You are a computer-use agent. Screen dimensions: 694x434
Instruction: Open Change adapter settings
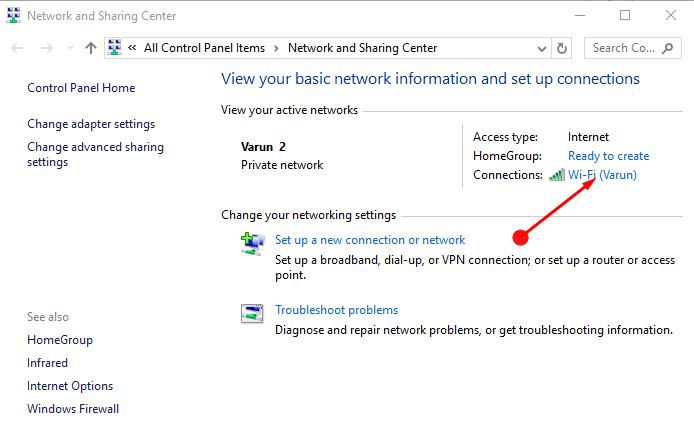coord(91,124)
